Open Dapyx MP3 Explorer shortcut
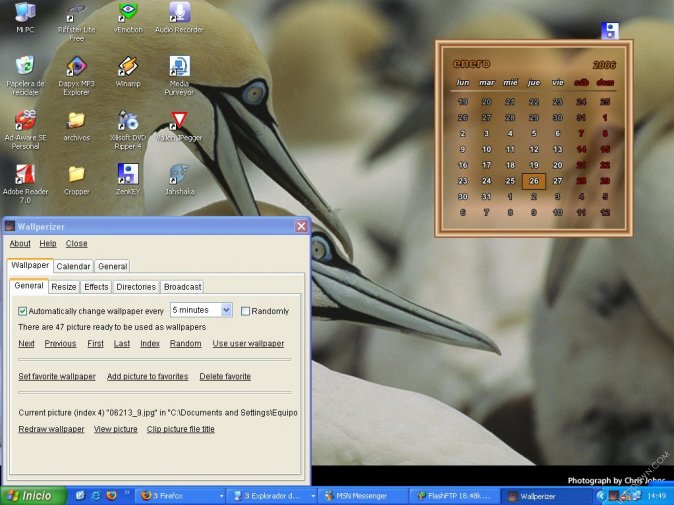Viewport: 674px width, 505px height. click(76, 67)
